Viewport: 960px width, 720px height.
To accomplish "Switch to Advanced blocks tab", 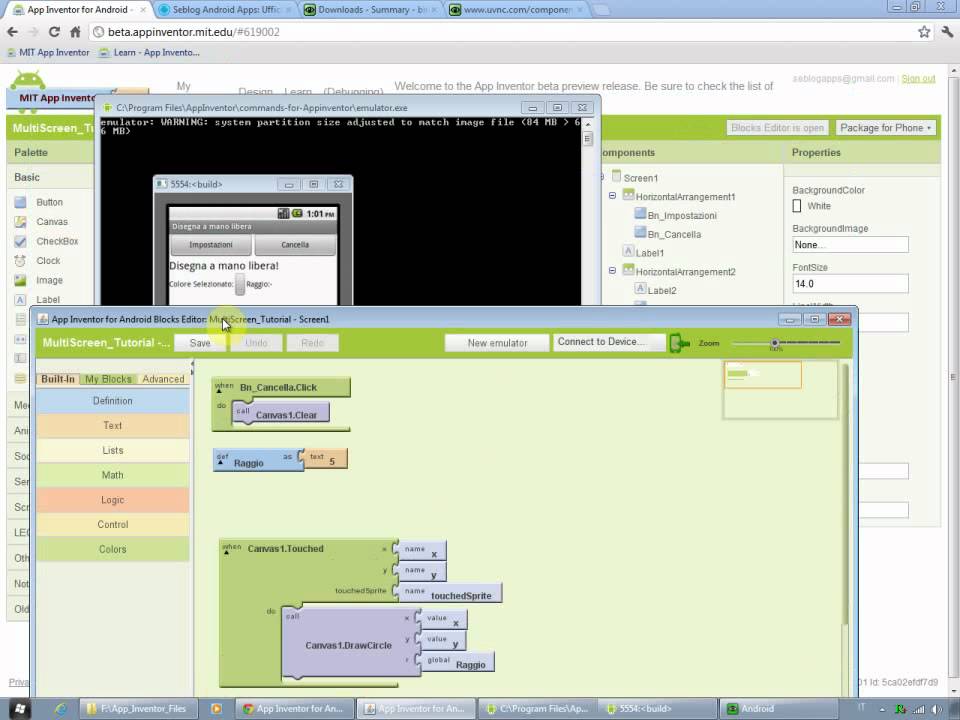I will [163, 379].
